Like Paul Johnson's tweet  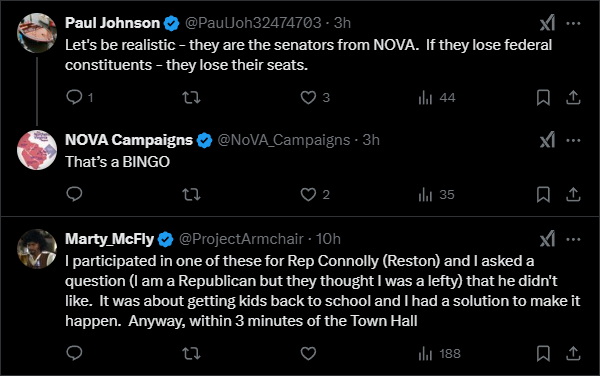pyautogui.click(x=308, y=97)
